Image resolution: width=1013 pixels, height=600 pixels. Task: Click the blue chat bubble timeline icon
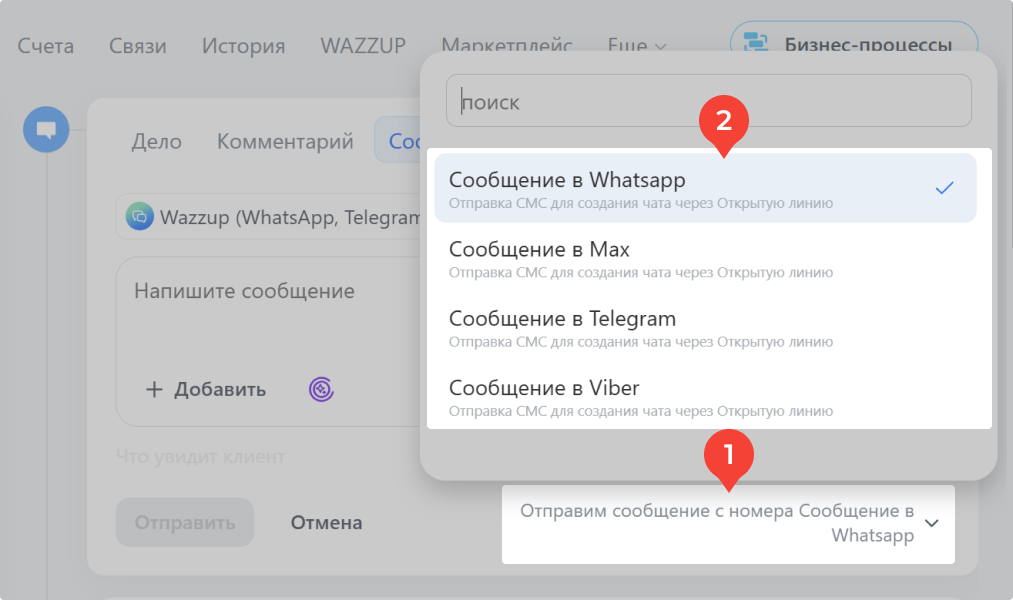pos(45,129)
